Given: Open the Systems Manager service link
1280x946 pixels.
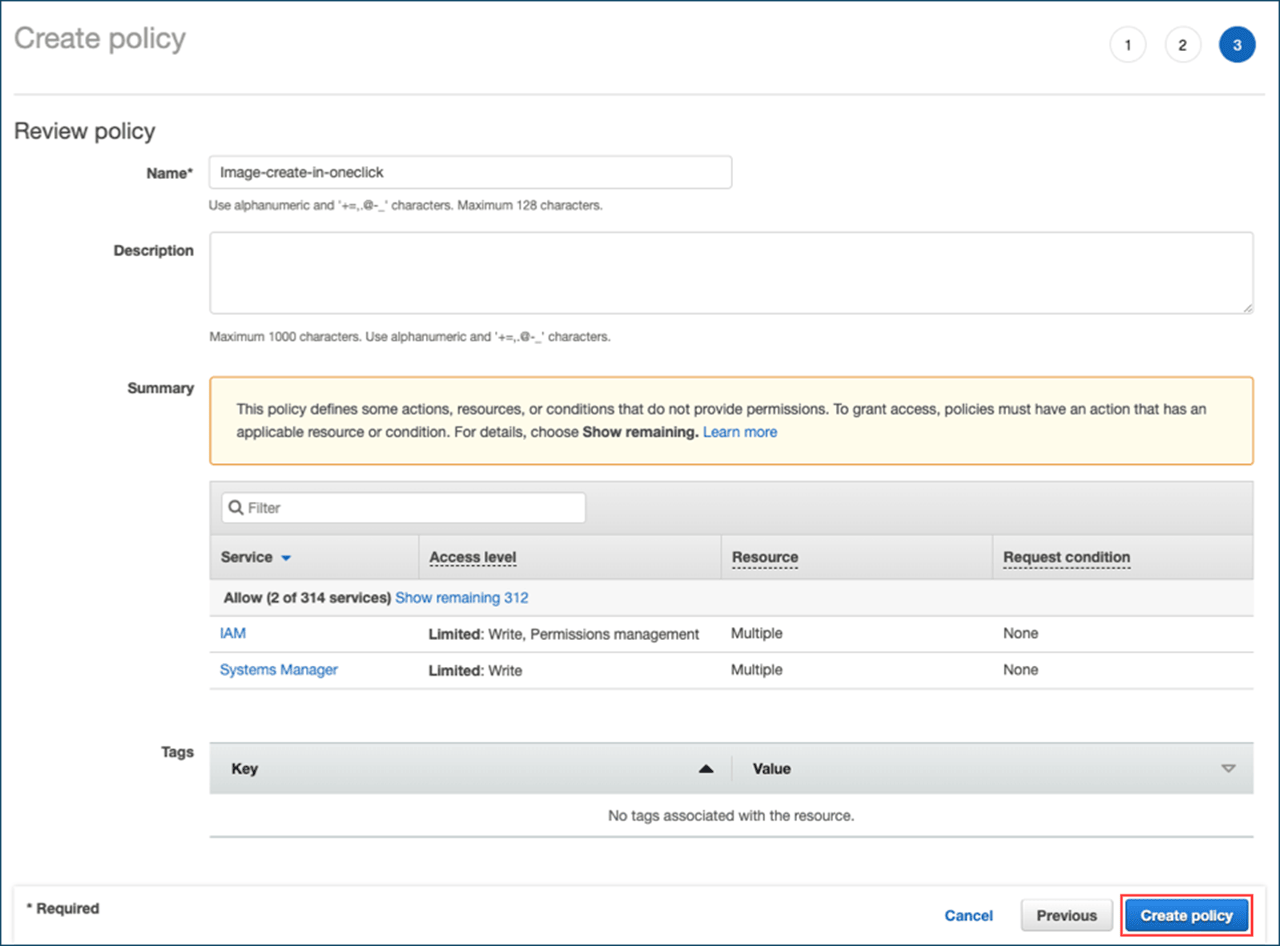Looking at the screenshot, I should tap(278, 670).
